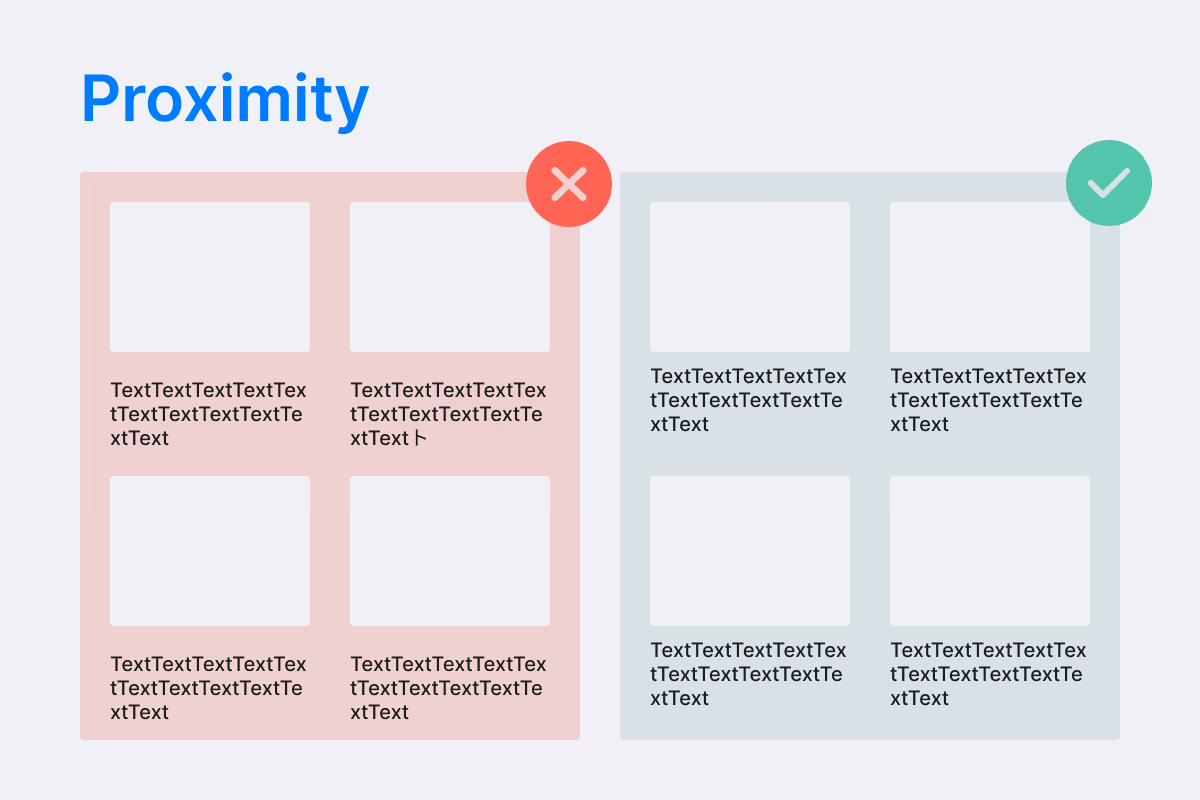This screenshot has width=1200, height=800.
Task: Select top-left image placeholder in gray panel
Action: point(750,277)
